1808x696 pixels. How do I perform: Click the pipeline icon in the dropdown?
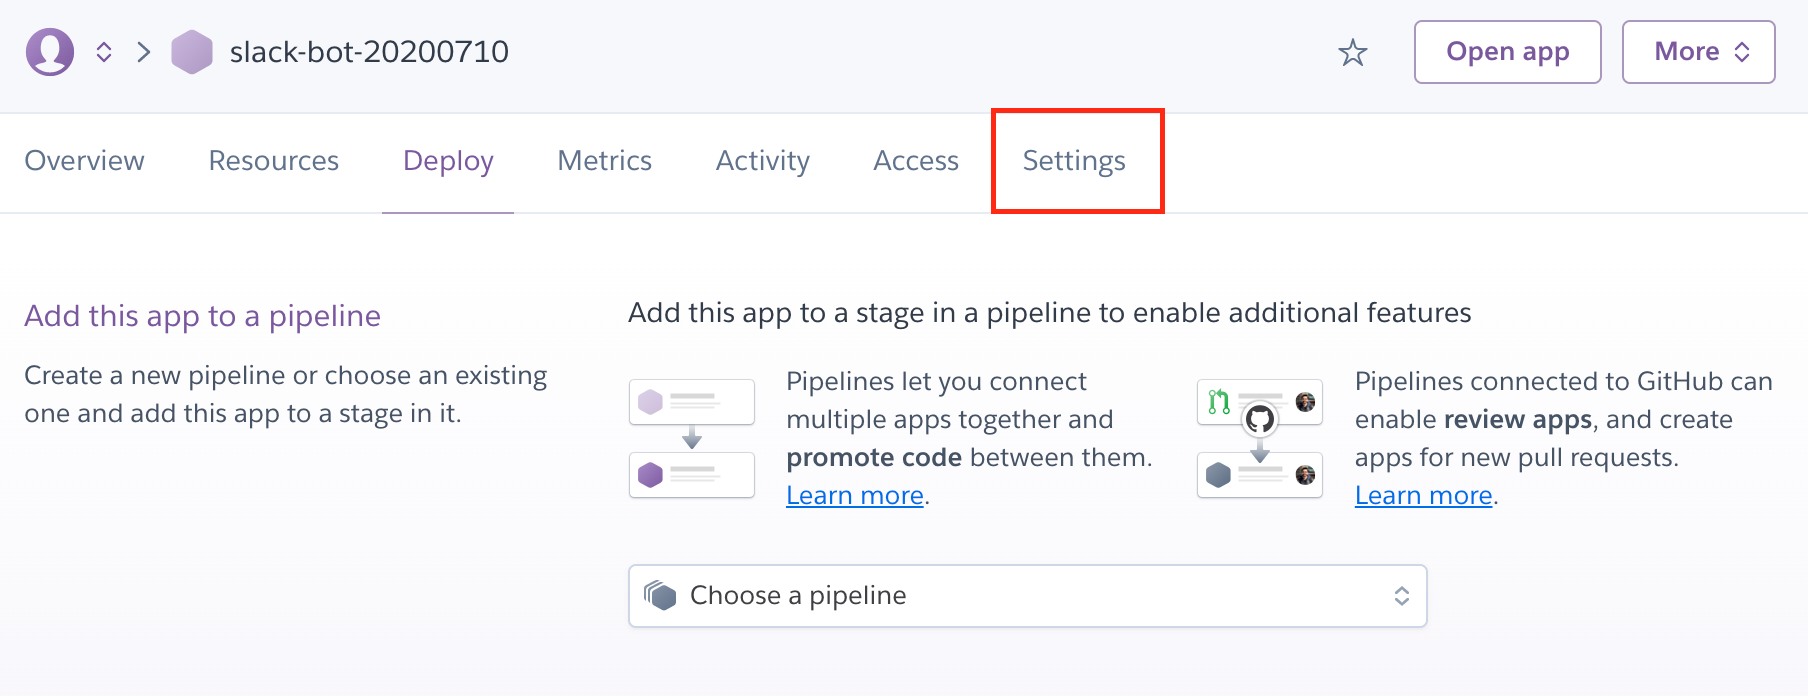pyautogui.click(x=660, y=595)
